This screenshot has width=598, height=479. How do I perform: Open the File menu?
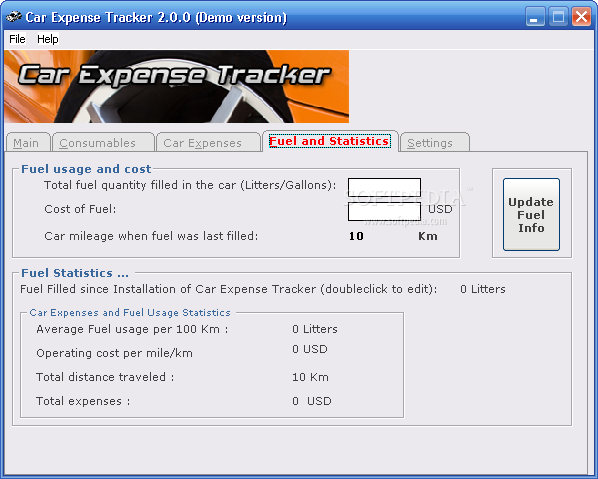click(17, 39)
